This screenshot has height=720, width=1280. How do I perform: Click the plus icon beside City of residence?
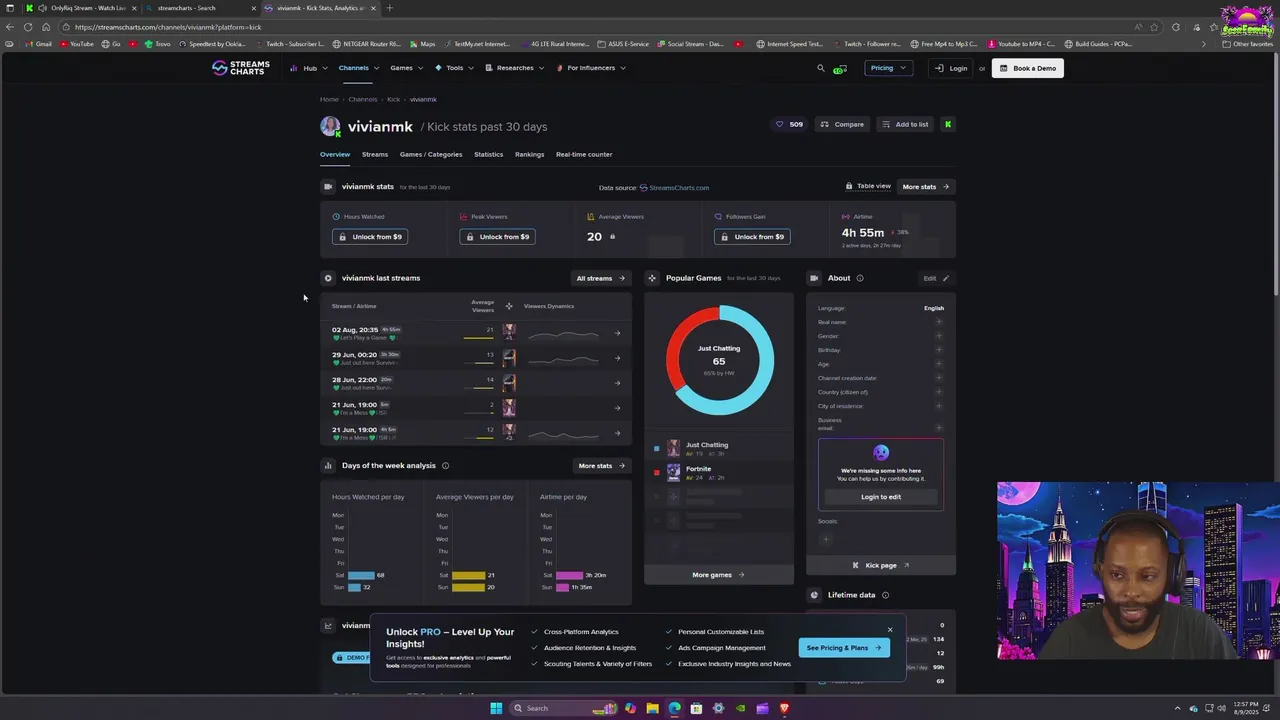(x=939, y=406)
